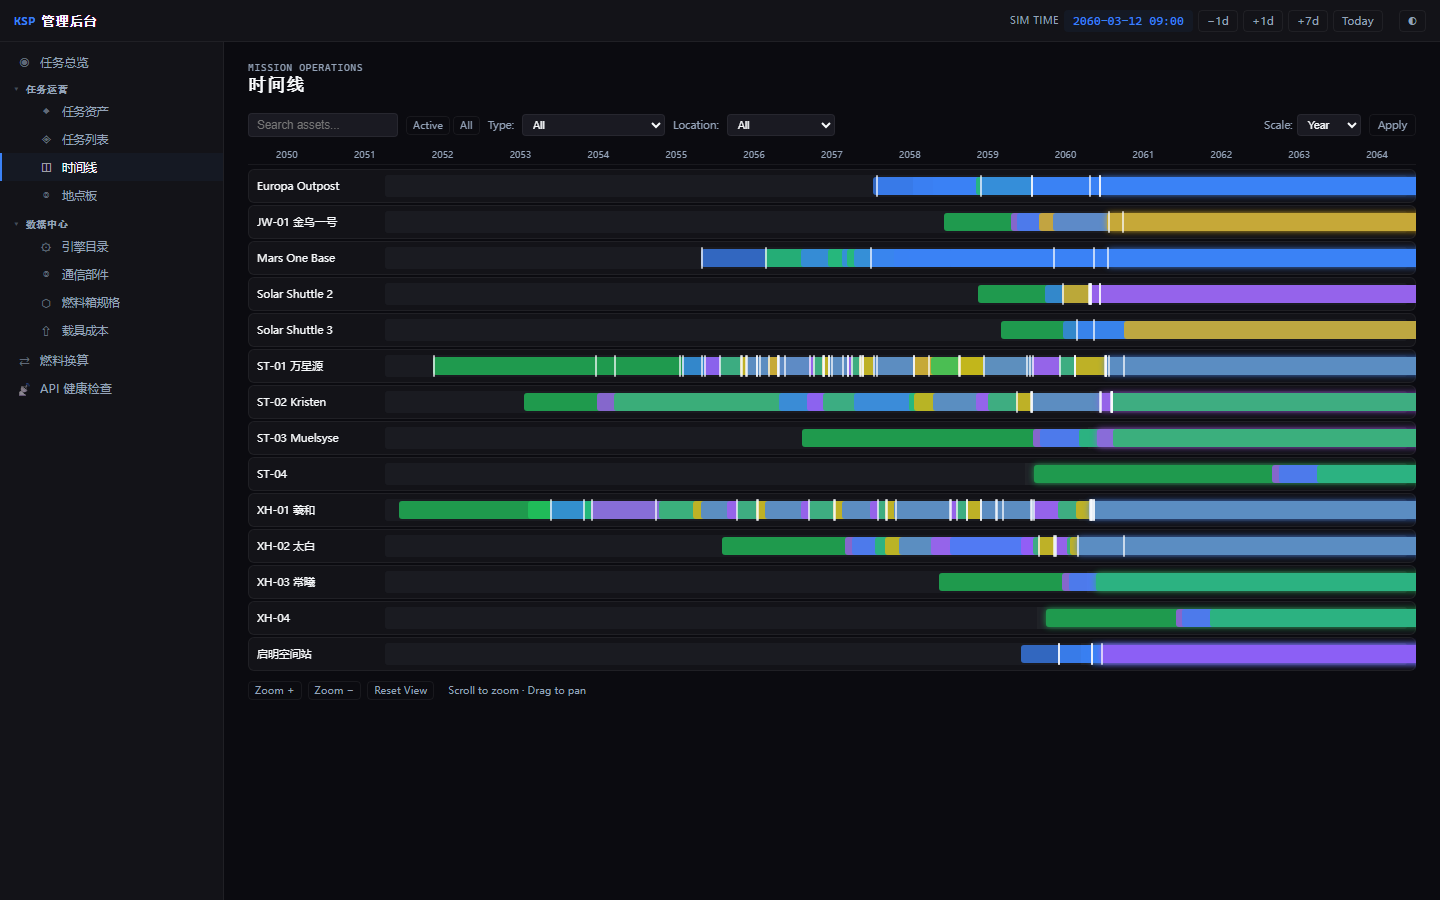The height and width of the screenshot is (900, 1440).
Task: Click the 燃料箱规格 sidebar icon
Action: (46, 302)
